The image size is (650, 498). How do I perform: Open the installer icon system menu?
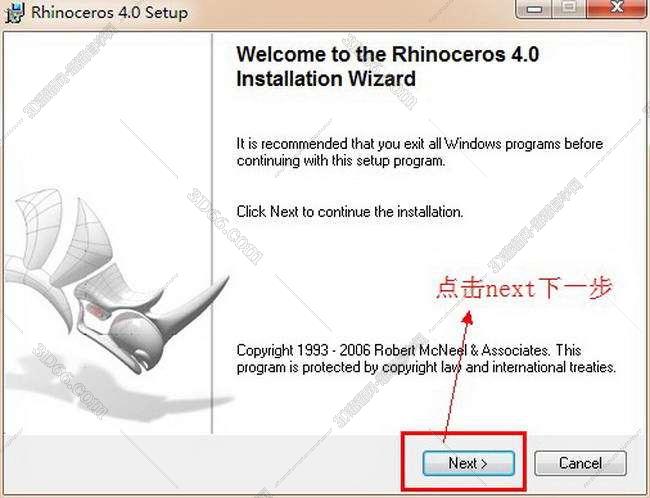[14, 12]
